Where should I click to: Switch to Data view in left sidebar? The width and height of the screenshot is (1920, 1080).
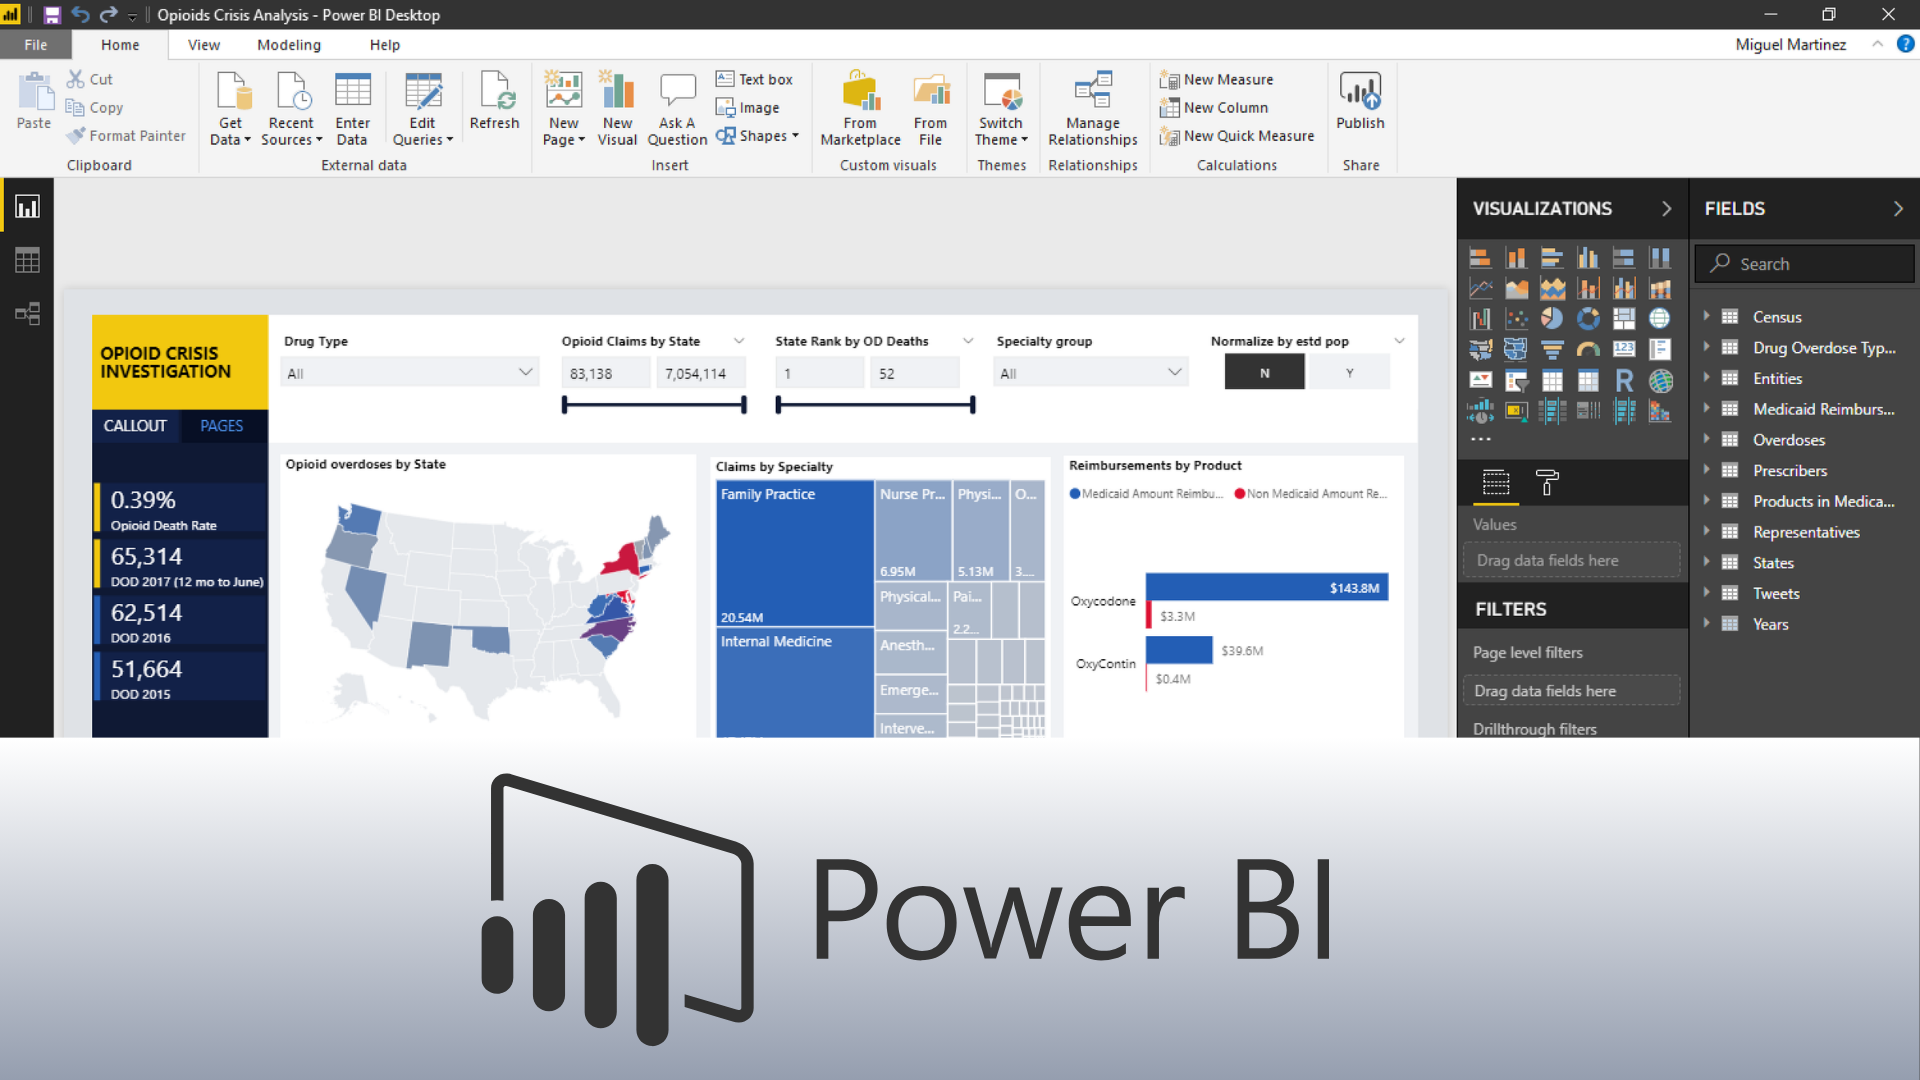coord(27,261)
